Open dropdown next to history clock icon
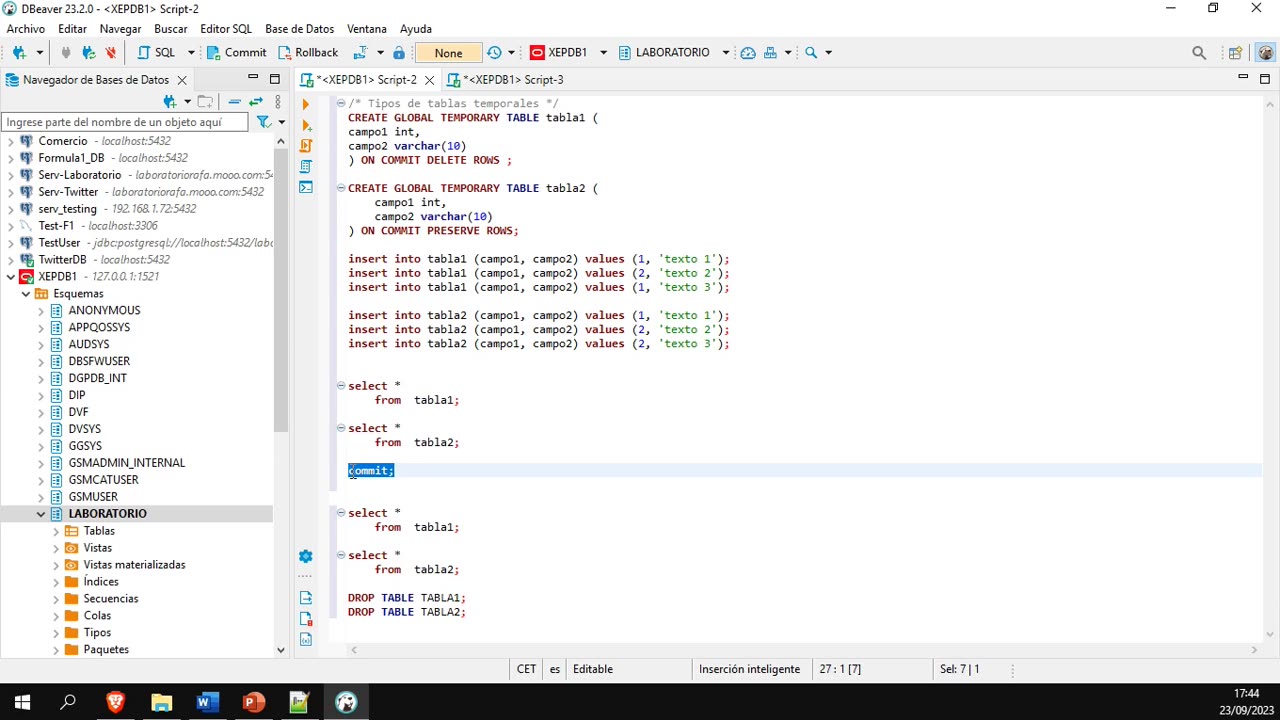This screenshot has height=720, width=1280. [x=511, y=52]
